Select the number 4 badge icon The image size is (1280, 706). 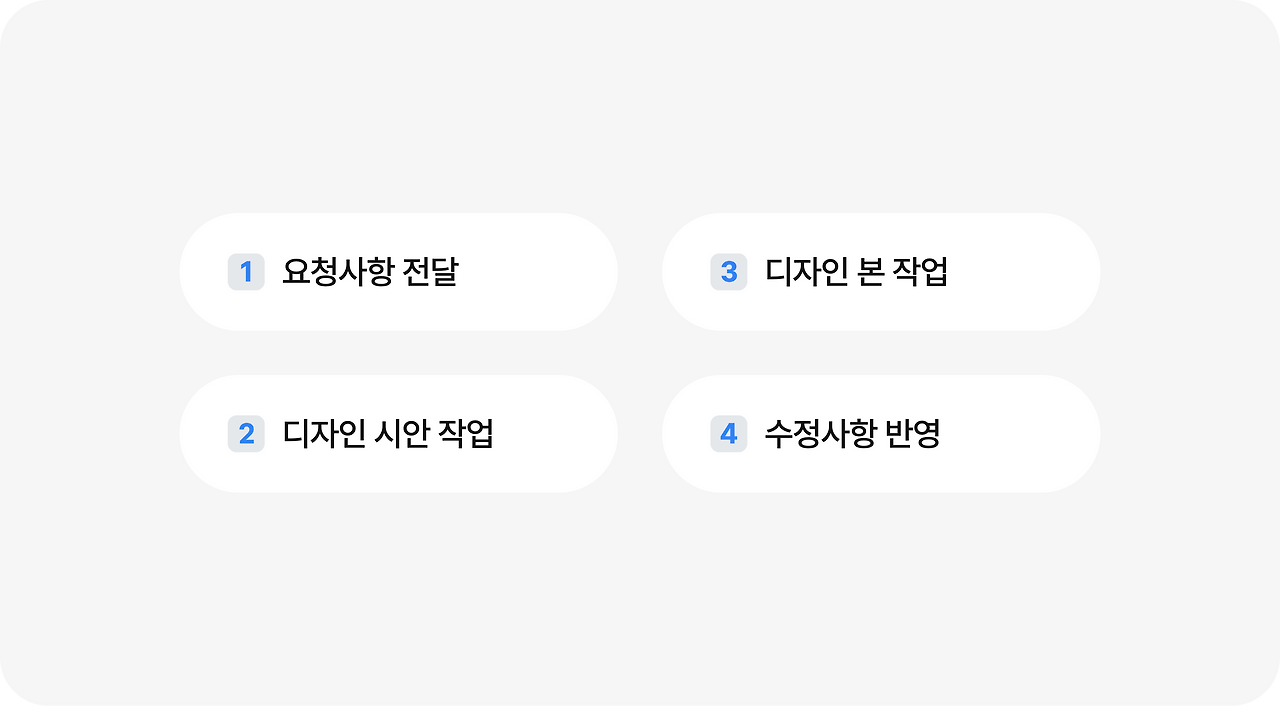(729, 434)
